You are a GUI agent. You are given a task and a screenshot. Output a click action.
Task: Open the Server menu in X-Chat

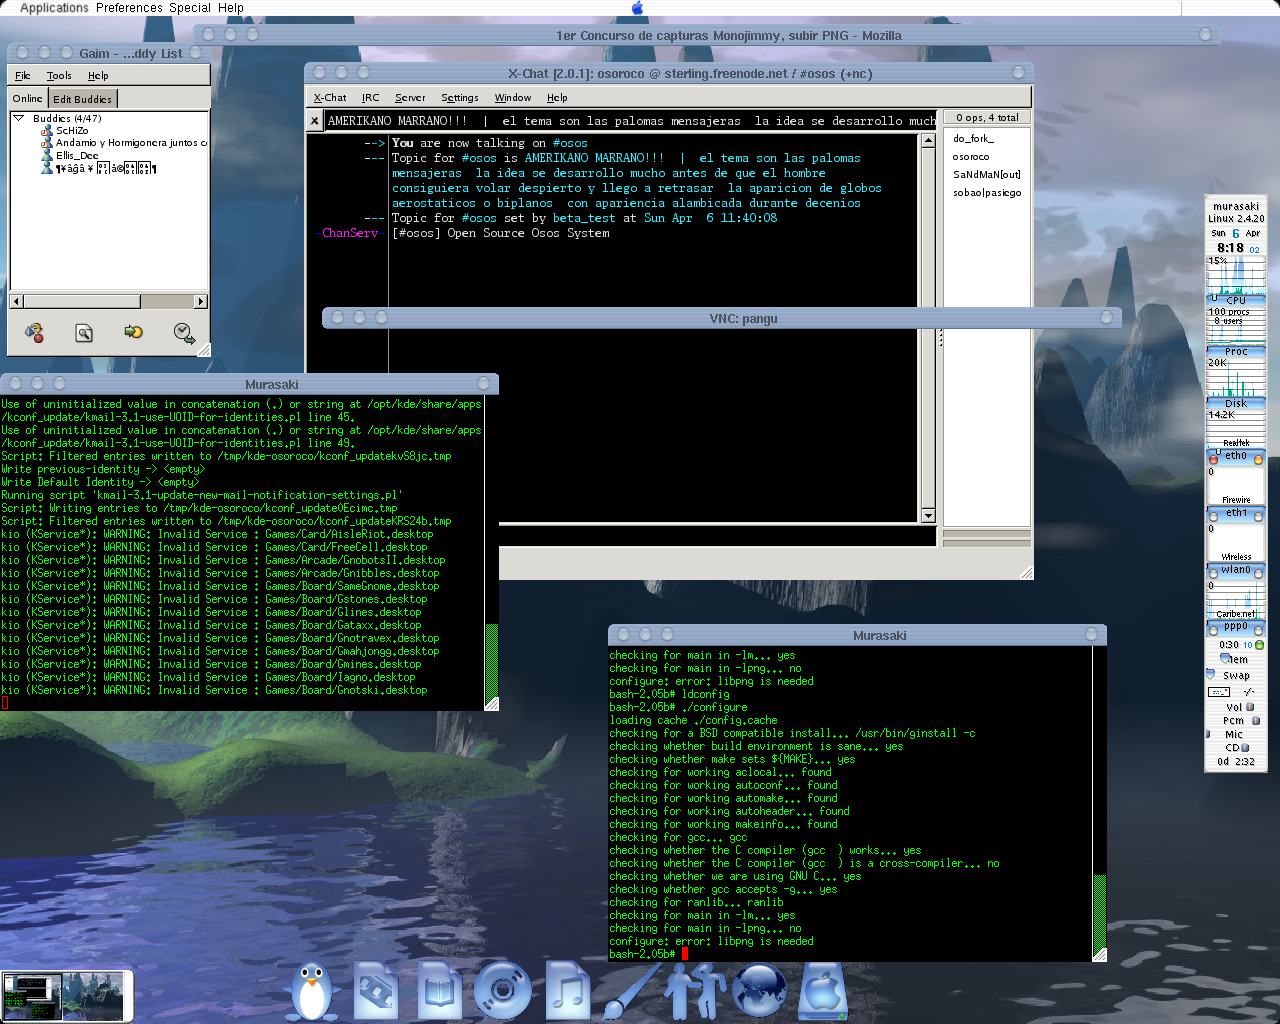coord(410,98)
